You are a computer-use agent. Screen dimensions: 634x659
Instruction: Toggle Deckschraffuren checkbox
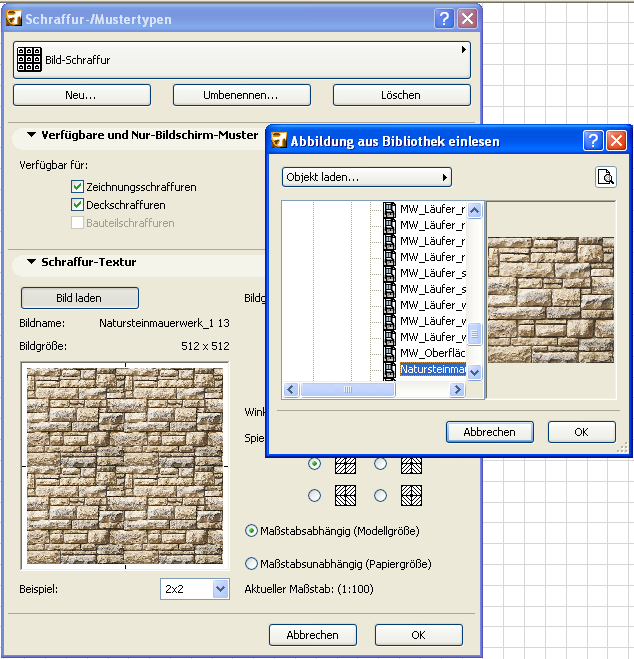[x=77, y=205]
